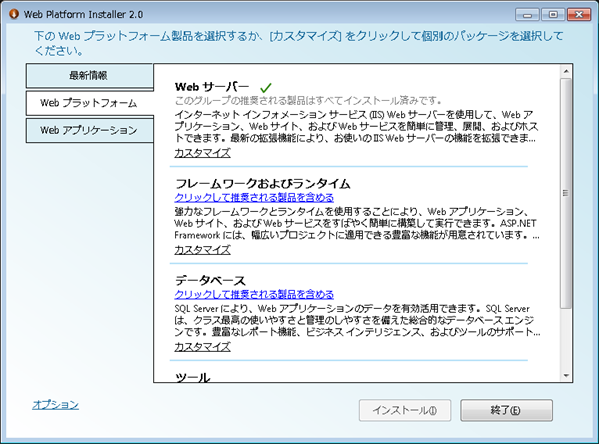Click the green checkmark beside Web サーバー
The width and height of the screenshot is (599, 444).
coord(266,88)
